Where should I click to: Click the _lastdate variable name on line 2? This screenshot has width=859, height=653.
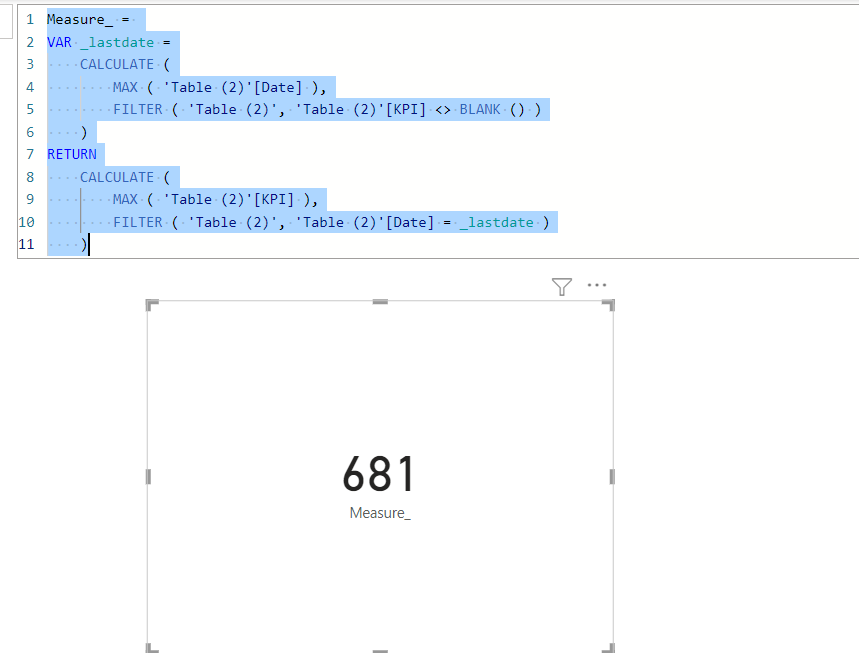[117, 42]
